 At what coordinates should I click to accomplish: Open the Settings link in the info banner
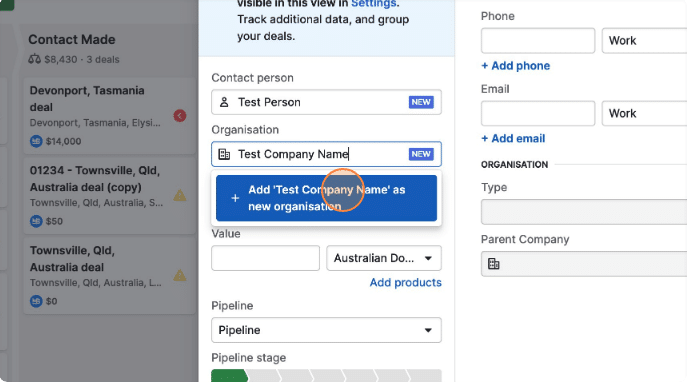click(x=374, y=4)
